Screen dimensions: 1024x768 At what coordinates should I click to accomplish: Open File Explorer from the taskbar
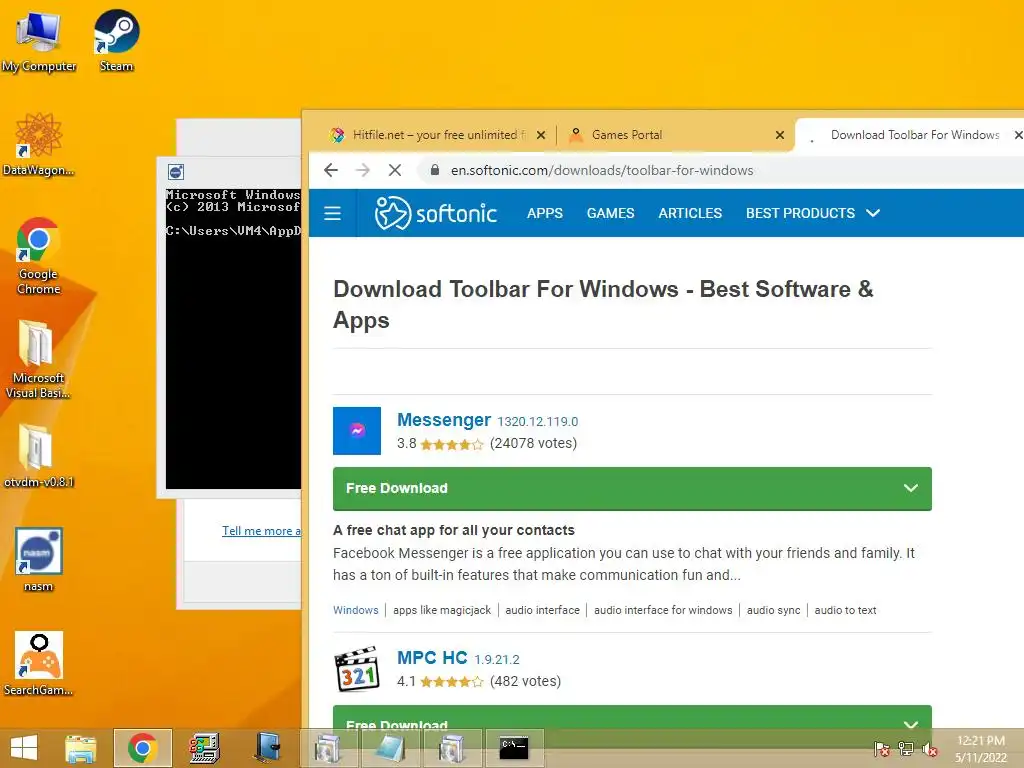(x=81, y=748)
